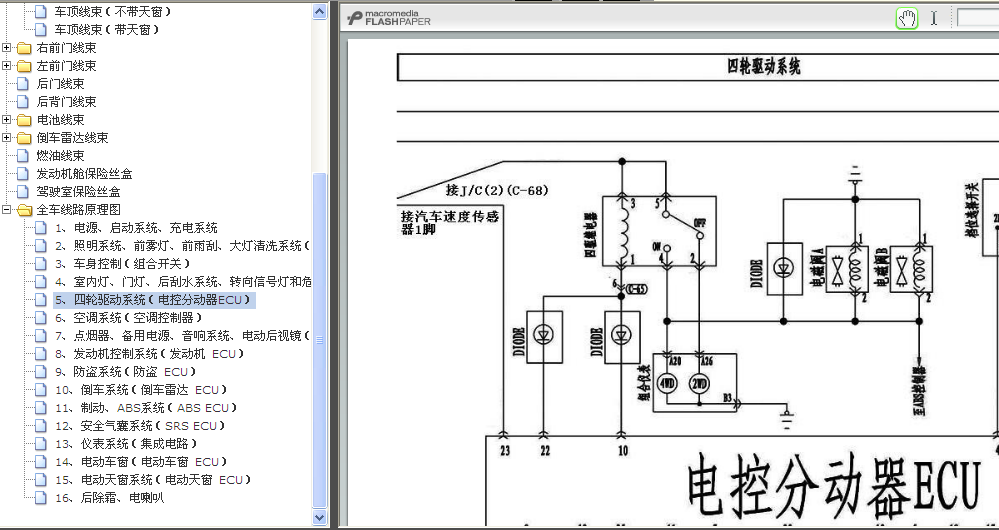The width and height of the screenshot is (999, 530).
Task: Click the 右前门线束 folder icon
Action: [x=24, y=48]
